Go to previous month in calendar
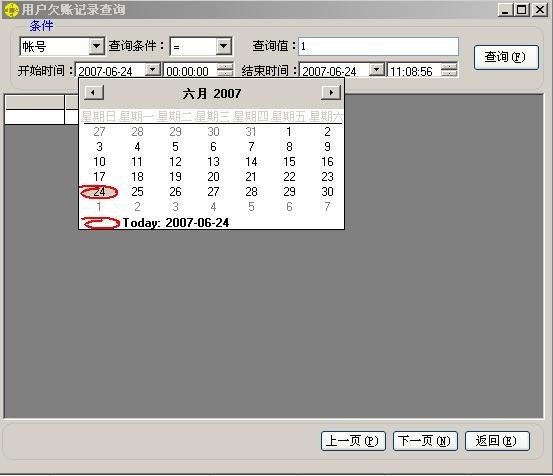Image resolution: width=553 pixels, height=476 pixels. pyautogui.click(x=94, y=93)
